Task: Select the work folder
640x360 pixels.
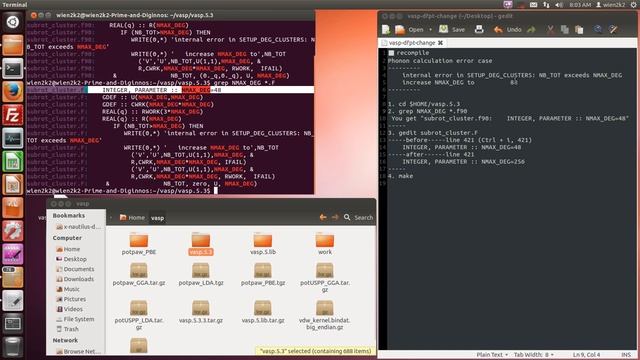Action: [325, 244]
